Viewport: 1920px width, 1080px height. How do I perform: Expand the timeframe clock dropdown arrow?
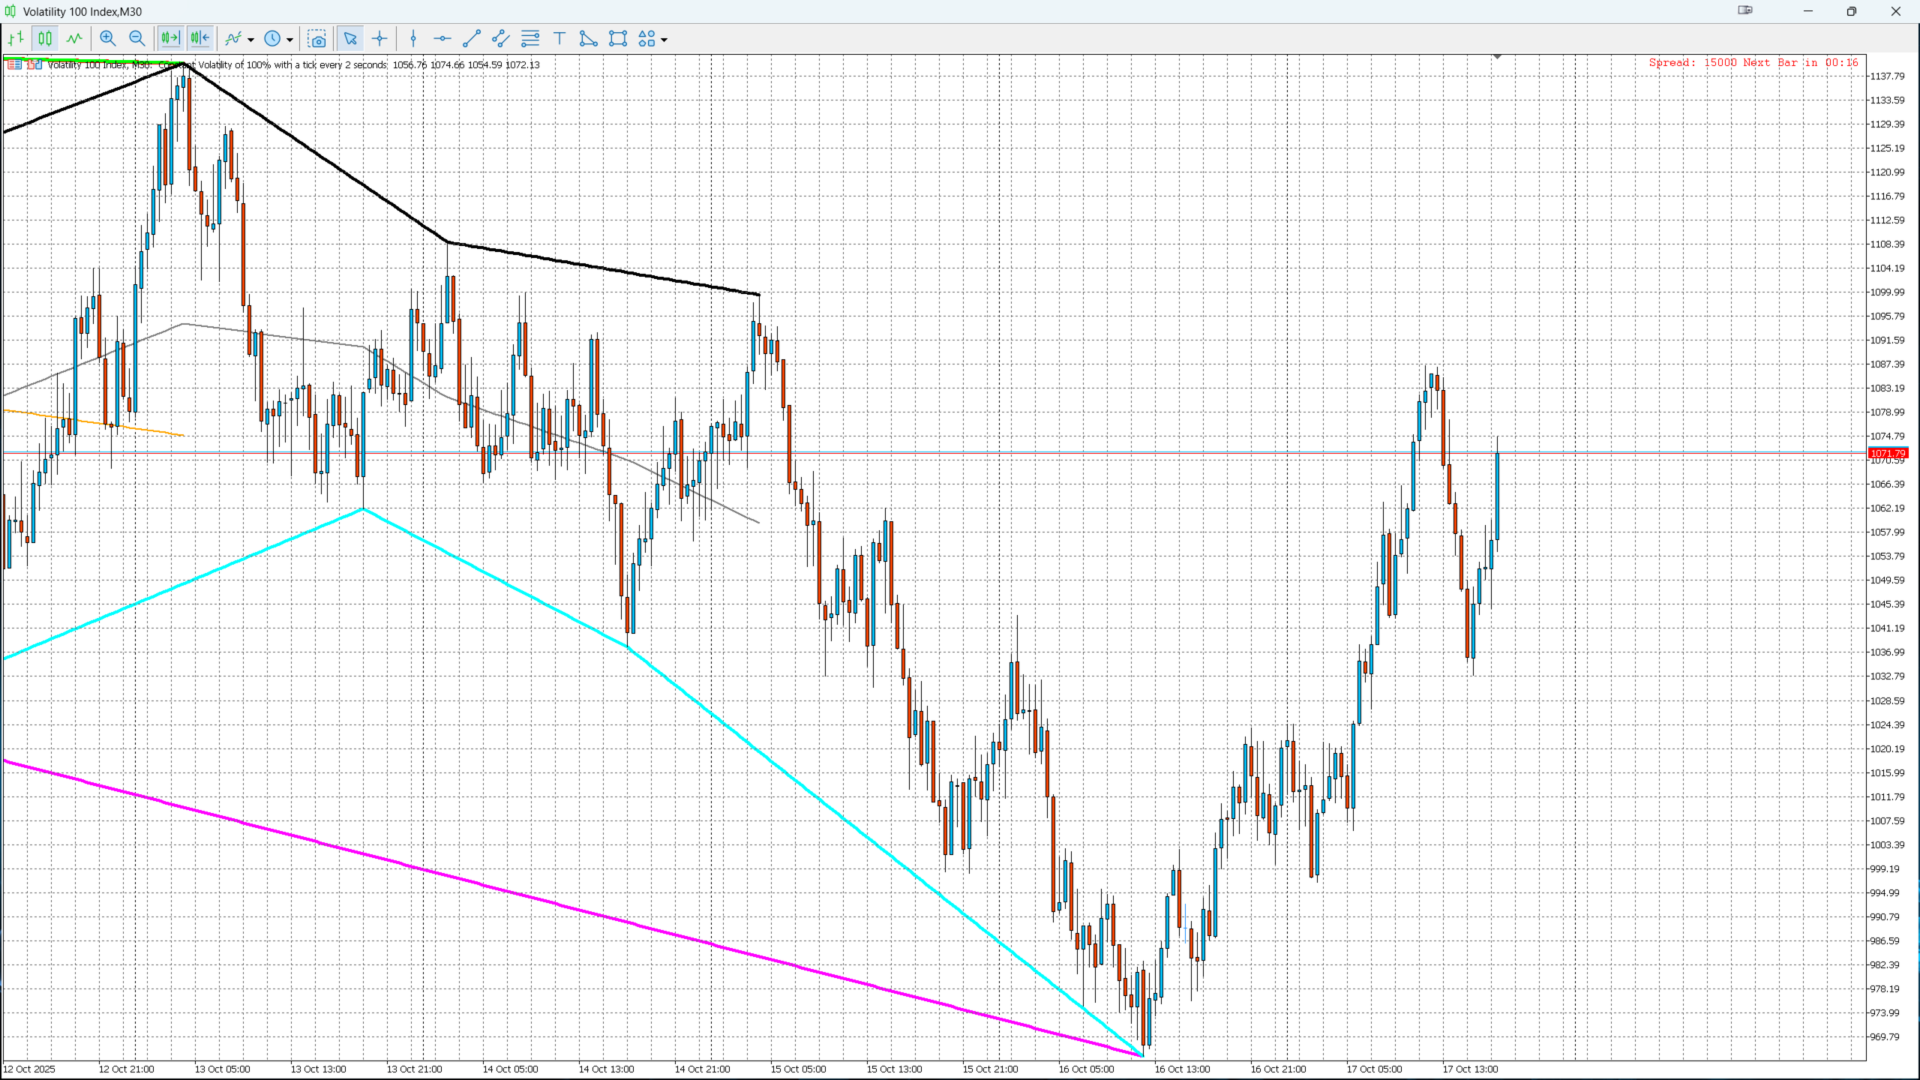coord(290,40)
